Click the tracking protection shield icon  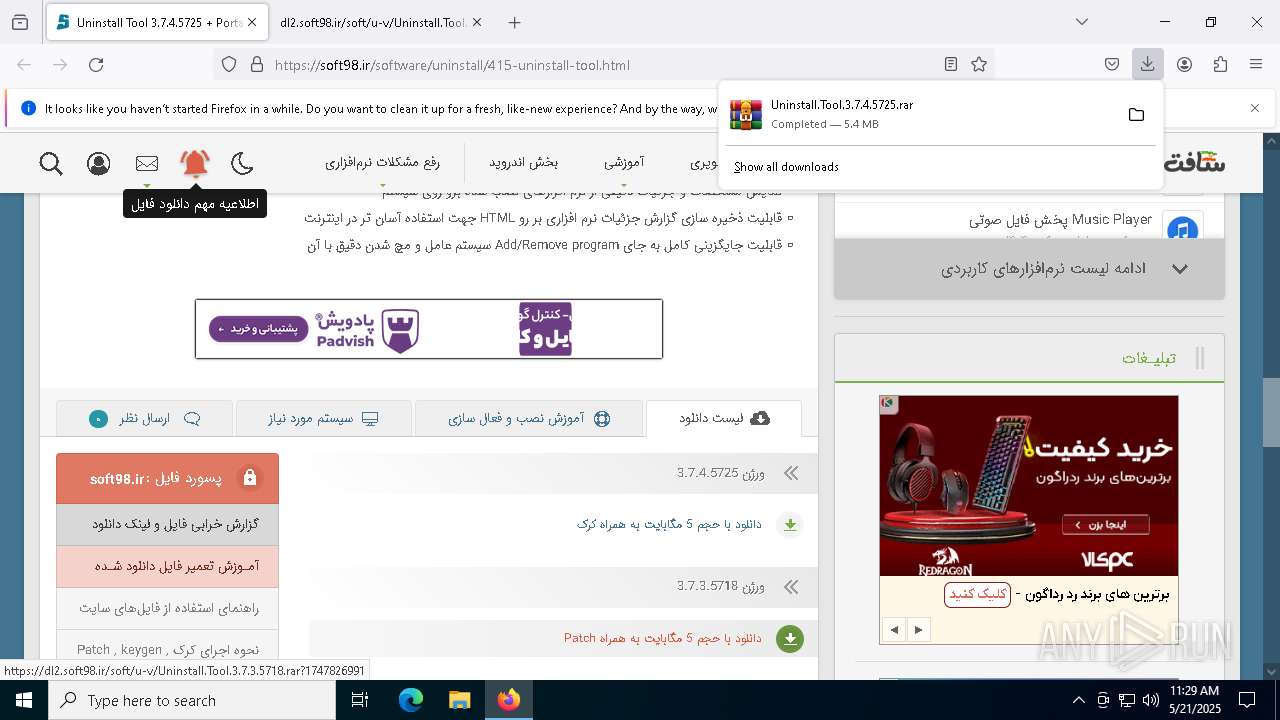229,65
